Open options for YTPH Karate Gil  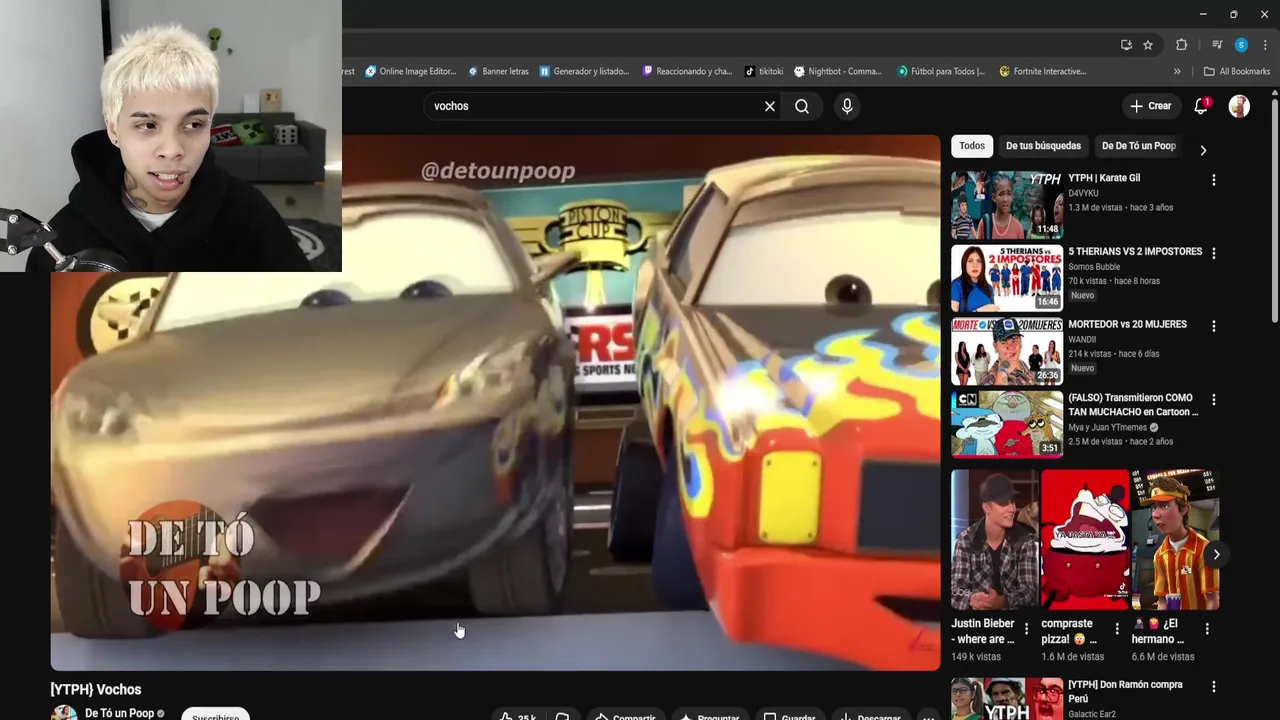1214,180
